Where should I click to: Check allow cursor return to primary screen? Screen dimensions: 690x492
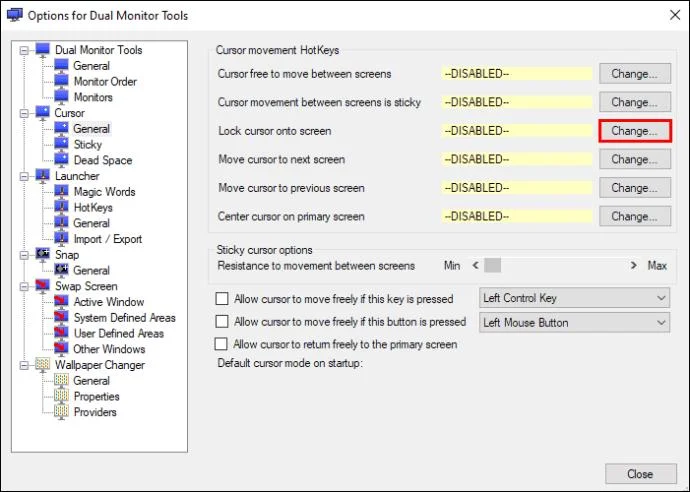[221, 344]
